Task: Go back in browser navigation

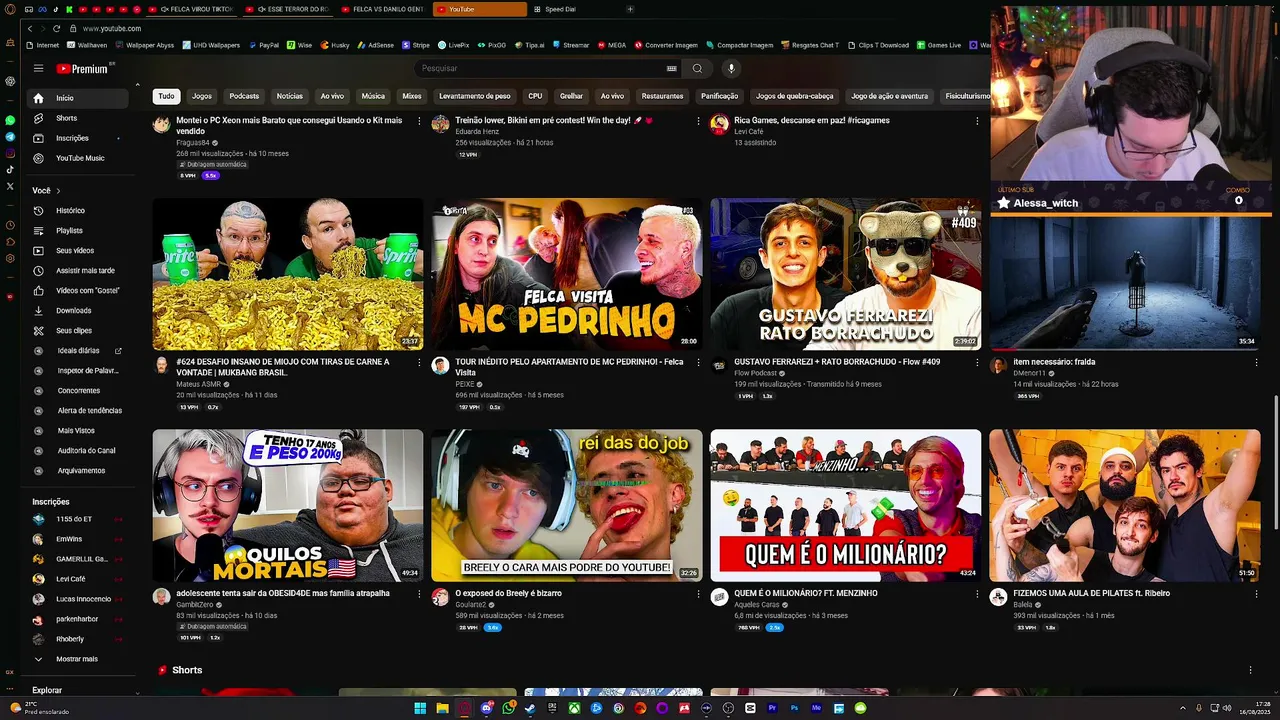Action: coord(29,29)
